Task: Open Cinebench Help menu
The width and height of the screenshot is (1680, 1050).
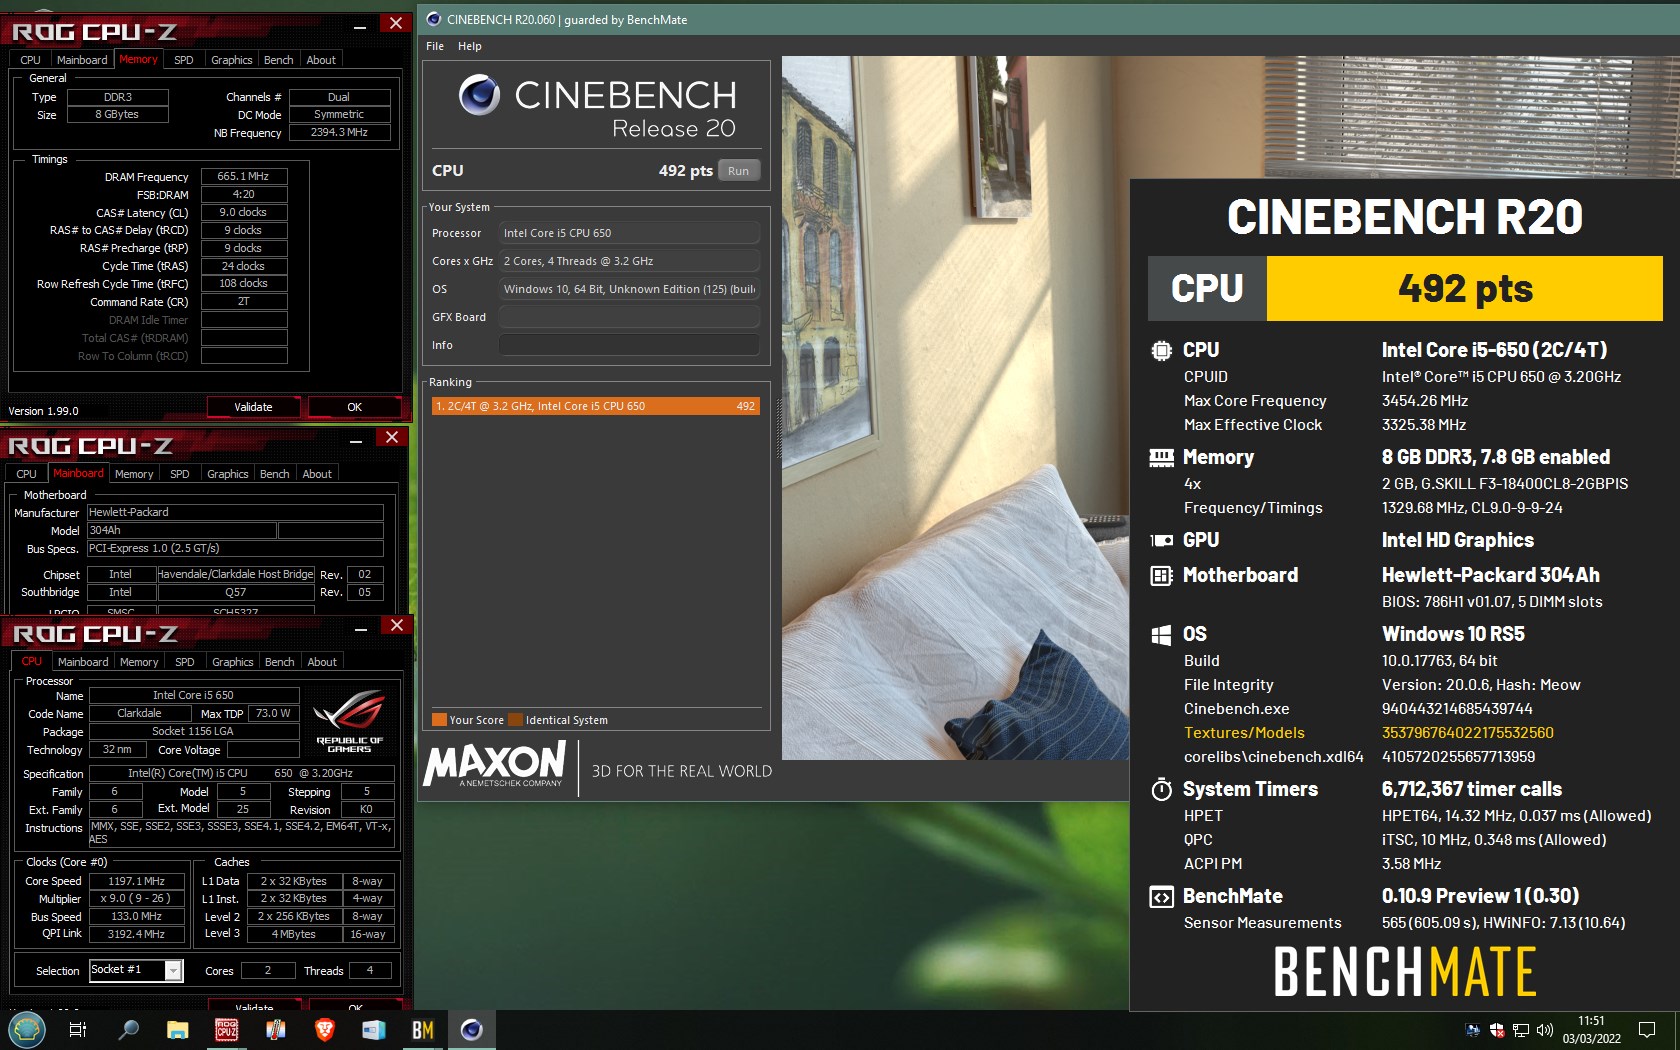Action: (470, 46)
